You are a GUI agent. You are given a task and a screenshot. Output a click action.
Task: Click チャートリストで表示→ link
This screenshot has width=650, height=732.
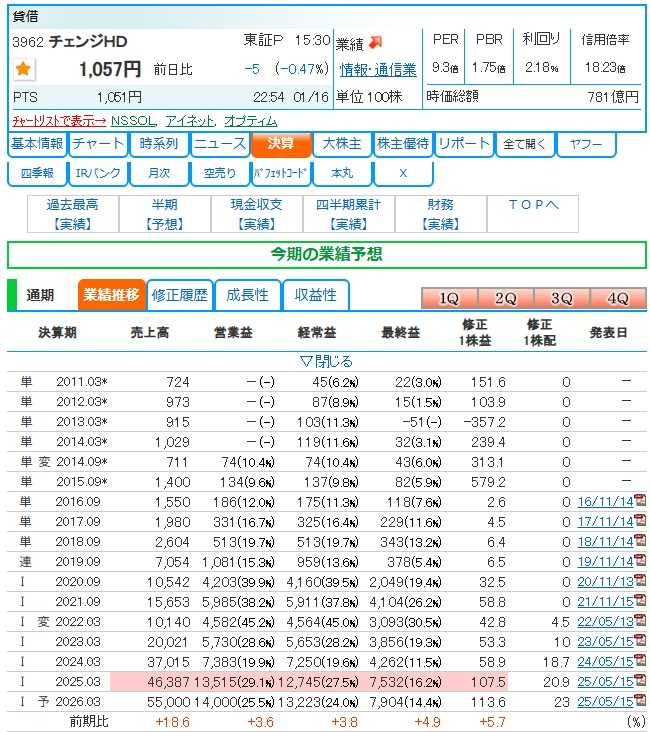tap(59, 121)
